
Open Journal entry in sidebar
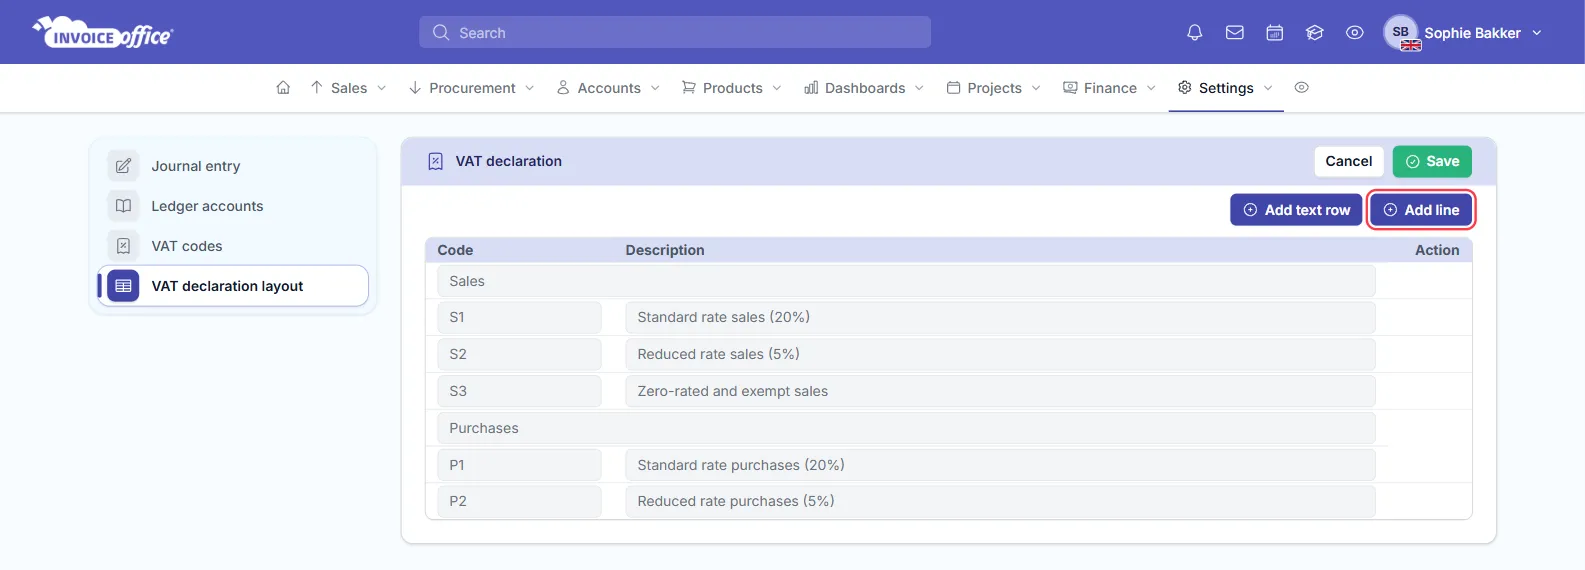(x=233, y=166)
